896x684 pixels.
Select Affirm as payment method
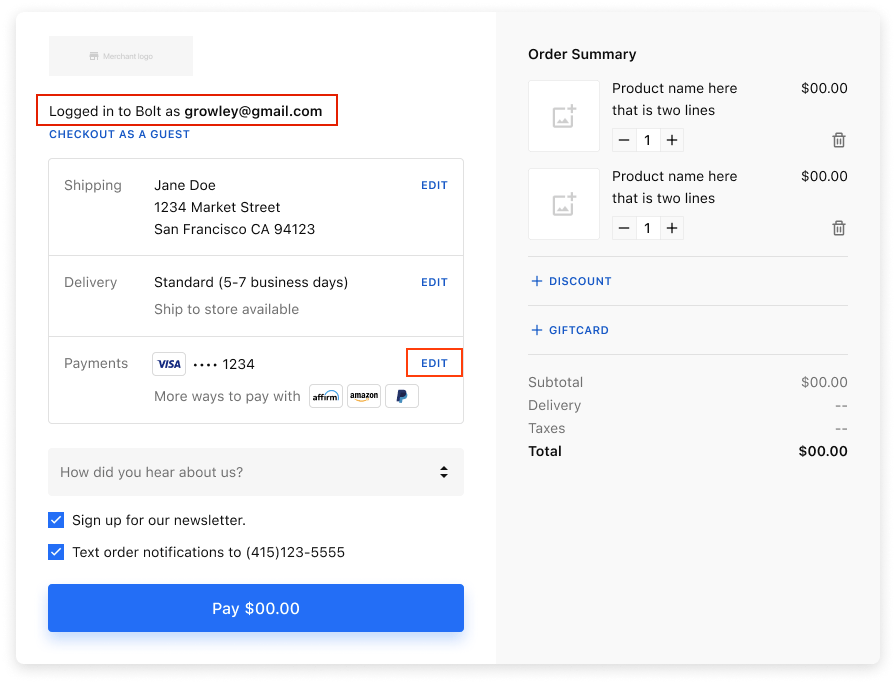(x=325, y=396)
